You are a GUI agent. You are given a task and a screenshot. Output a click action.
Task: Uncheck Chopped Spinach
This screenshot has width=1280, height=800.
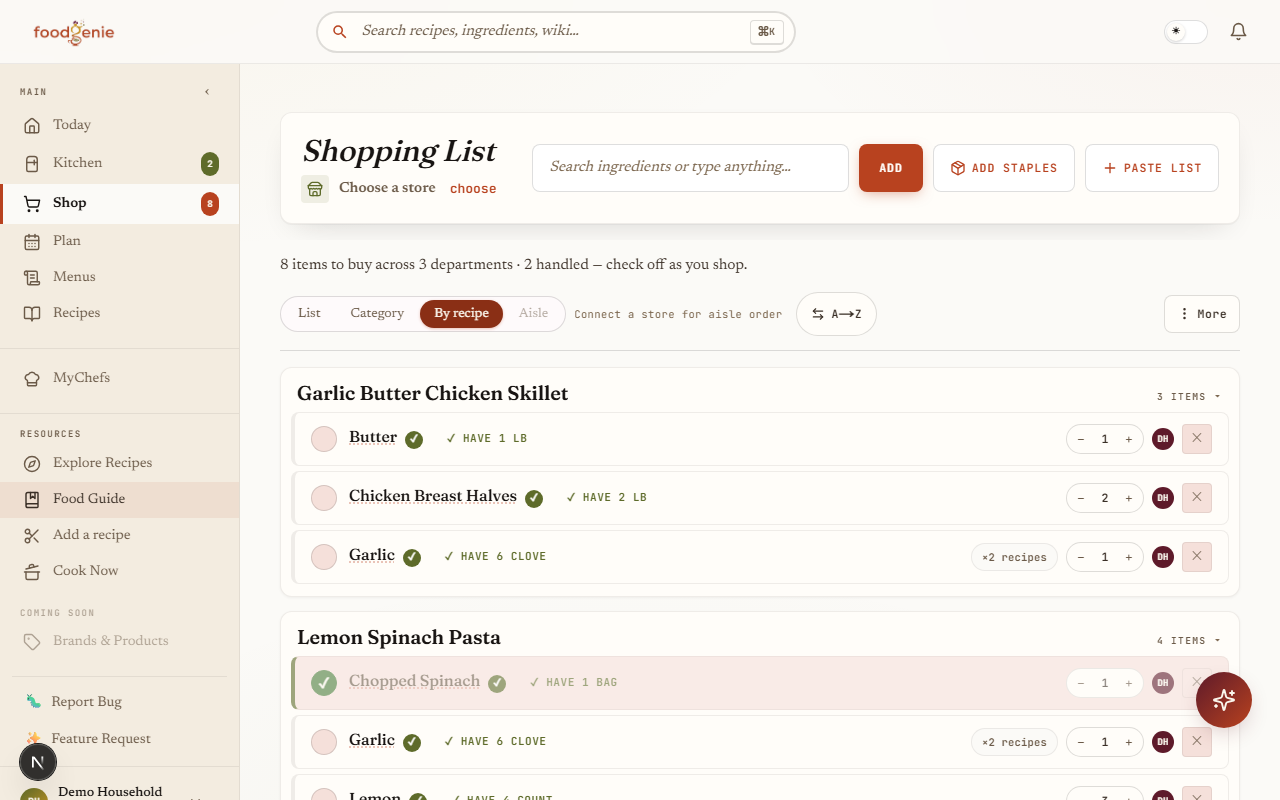[324, 683]
